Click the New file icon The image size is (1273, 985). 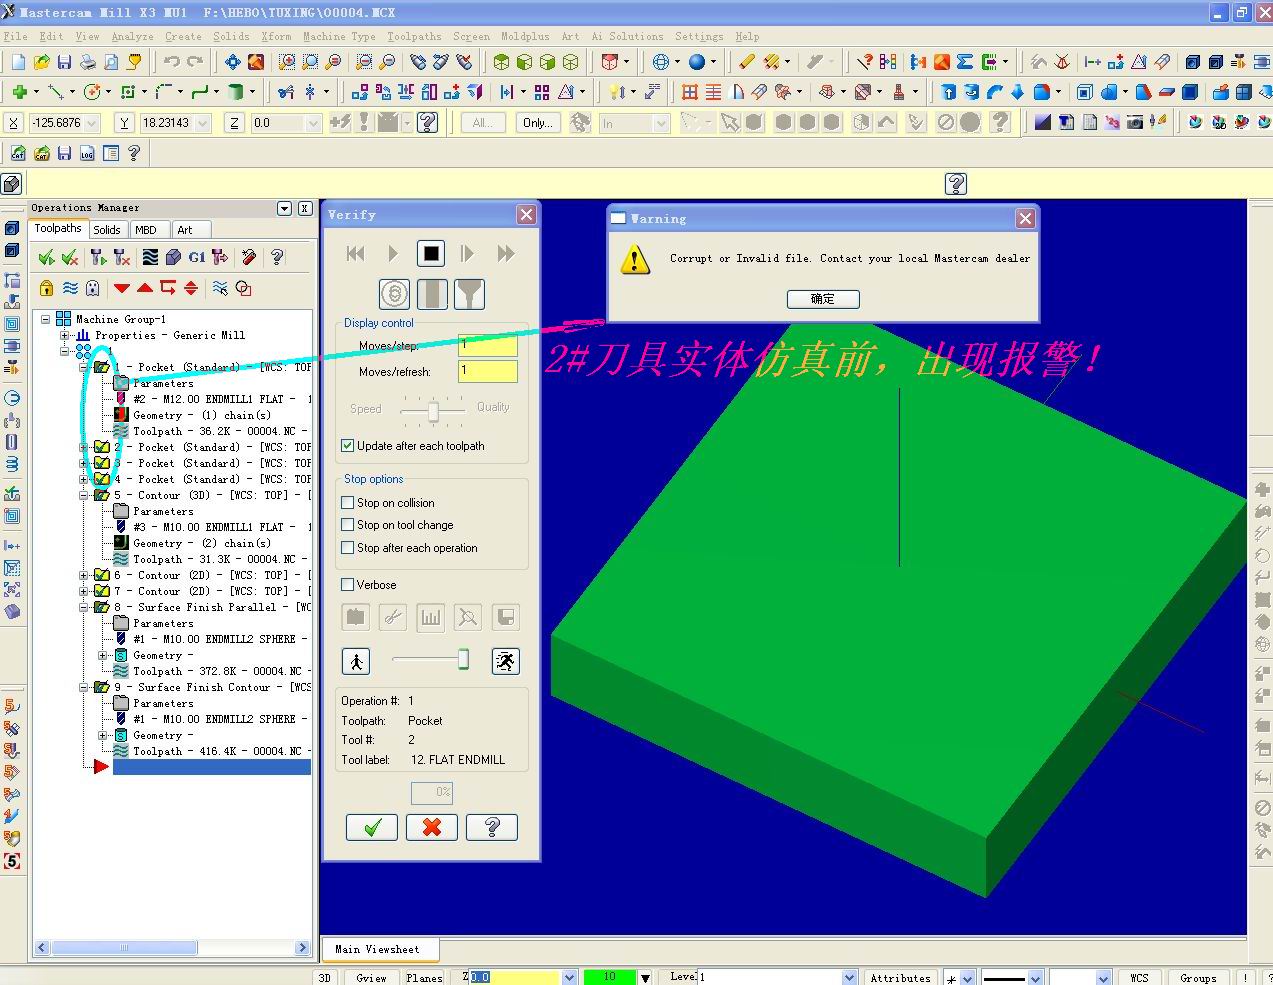point(18,62)
